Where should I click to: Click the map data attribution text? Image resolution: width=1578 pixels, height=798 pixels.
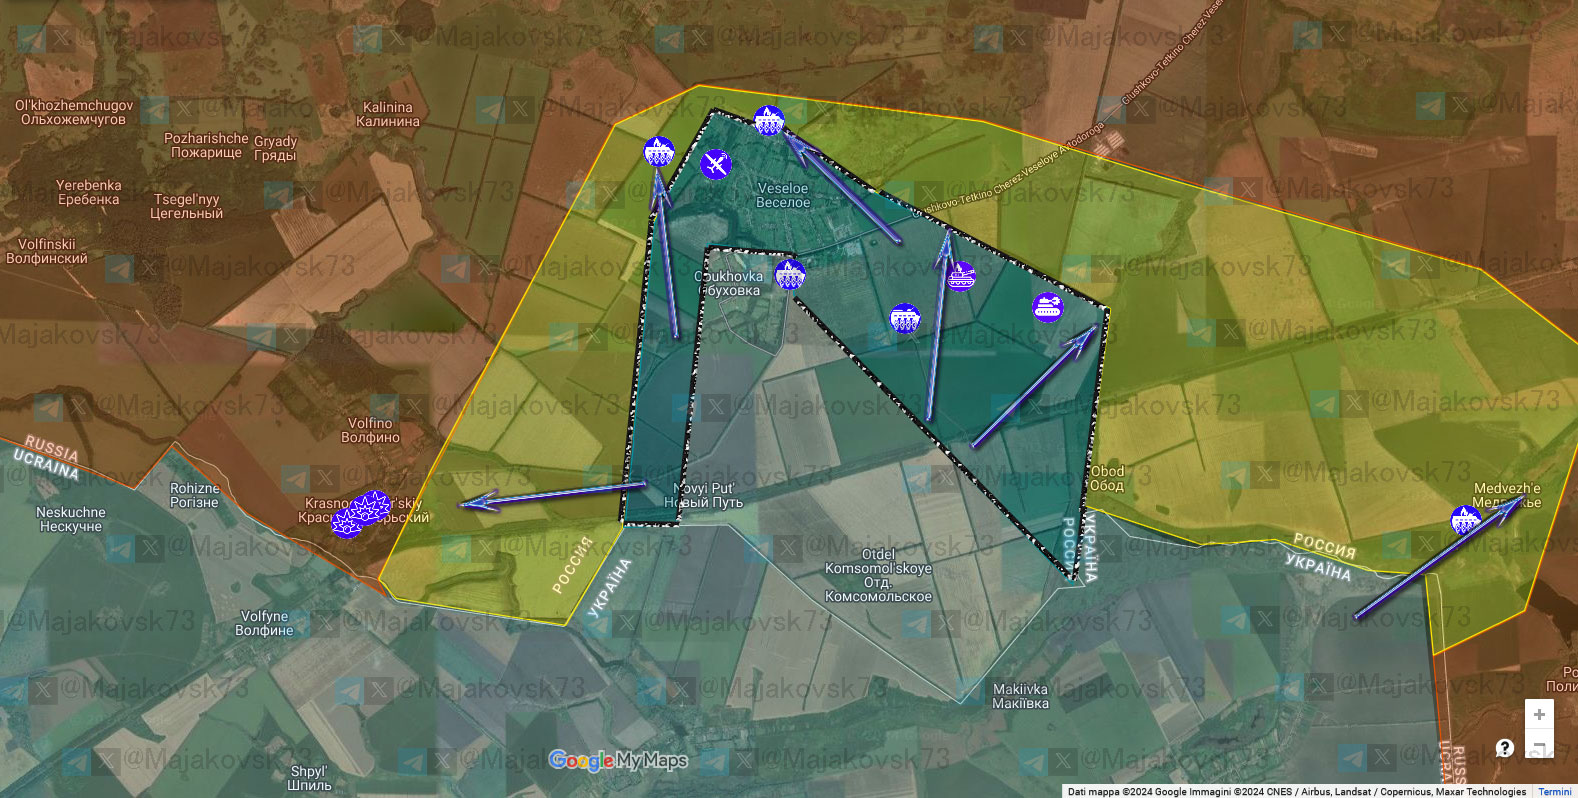click(x=1297, y=791)
